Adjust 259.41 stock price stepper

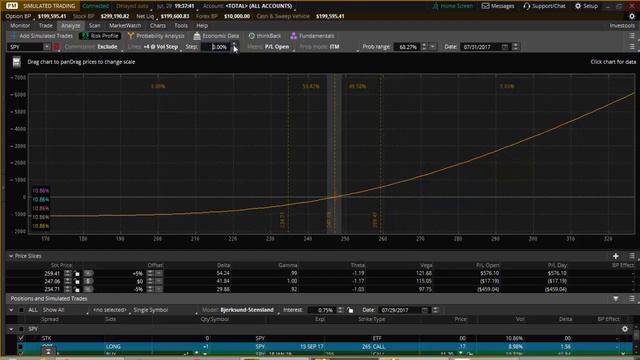click(68, 273)
